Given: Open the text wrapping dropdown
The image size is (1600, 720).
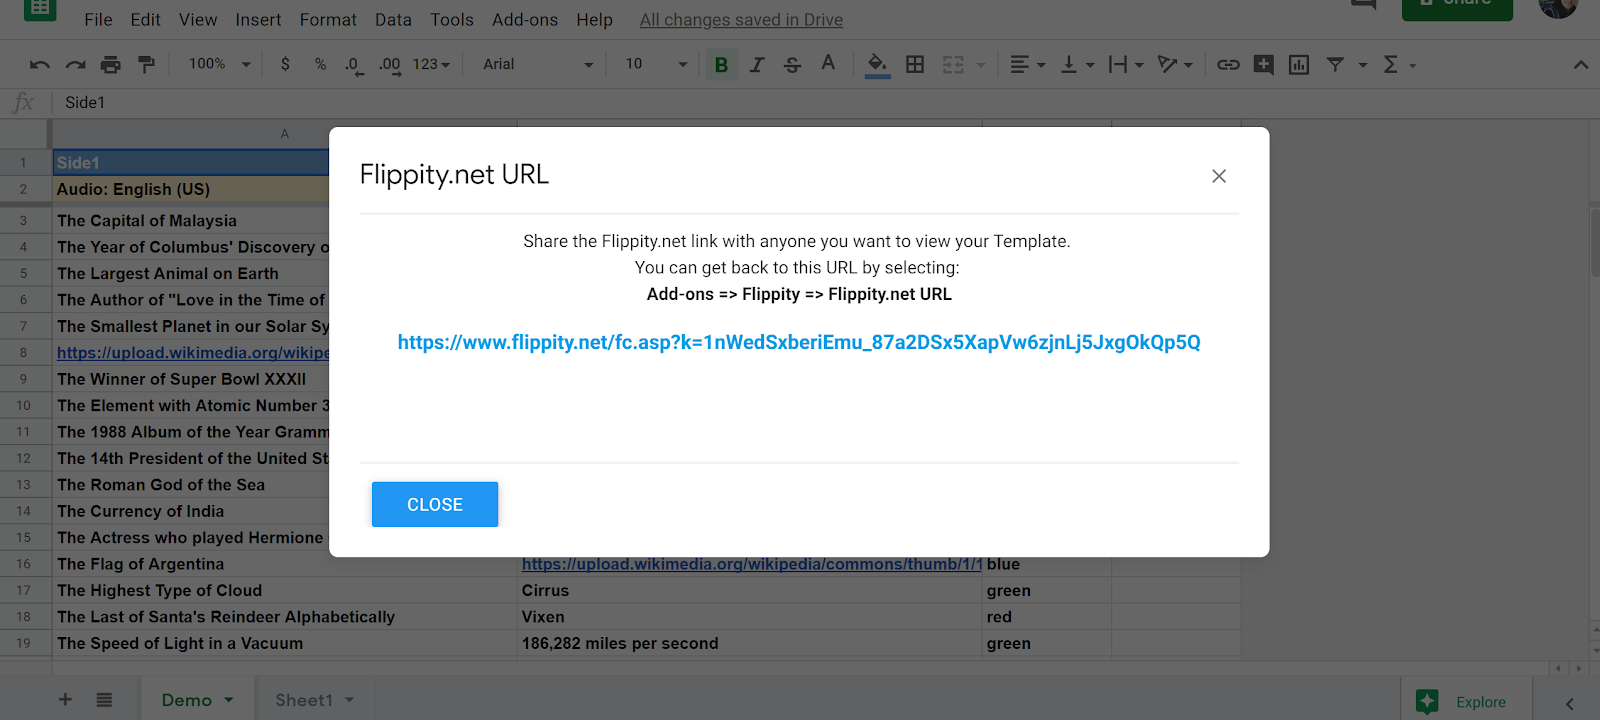Looking at the screenshot, I should point(1126,65).
